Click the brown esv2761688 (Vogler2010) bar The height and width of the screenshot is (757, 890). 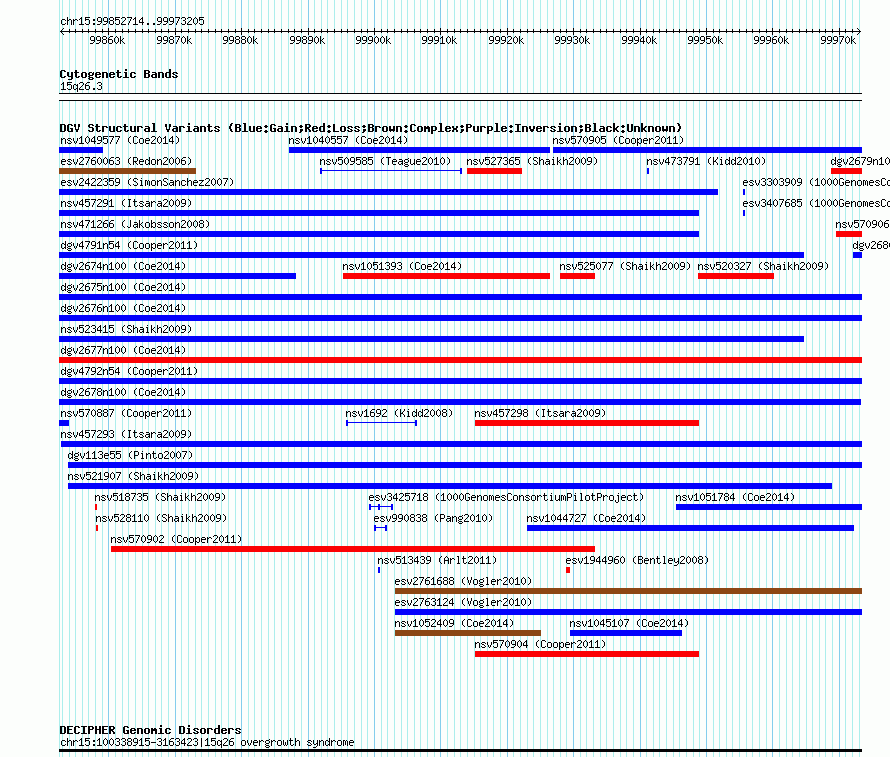[628, 591]
